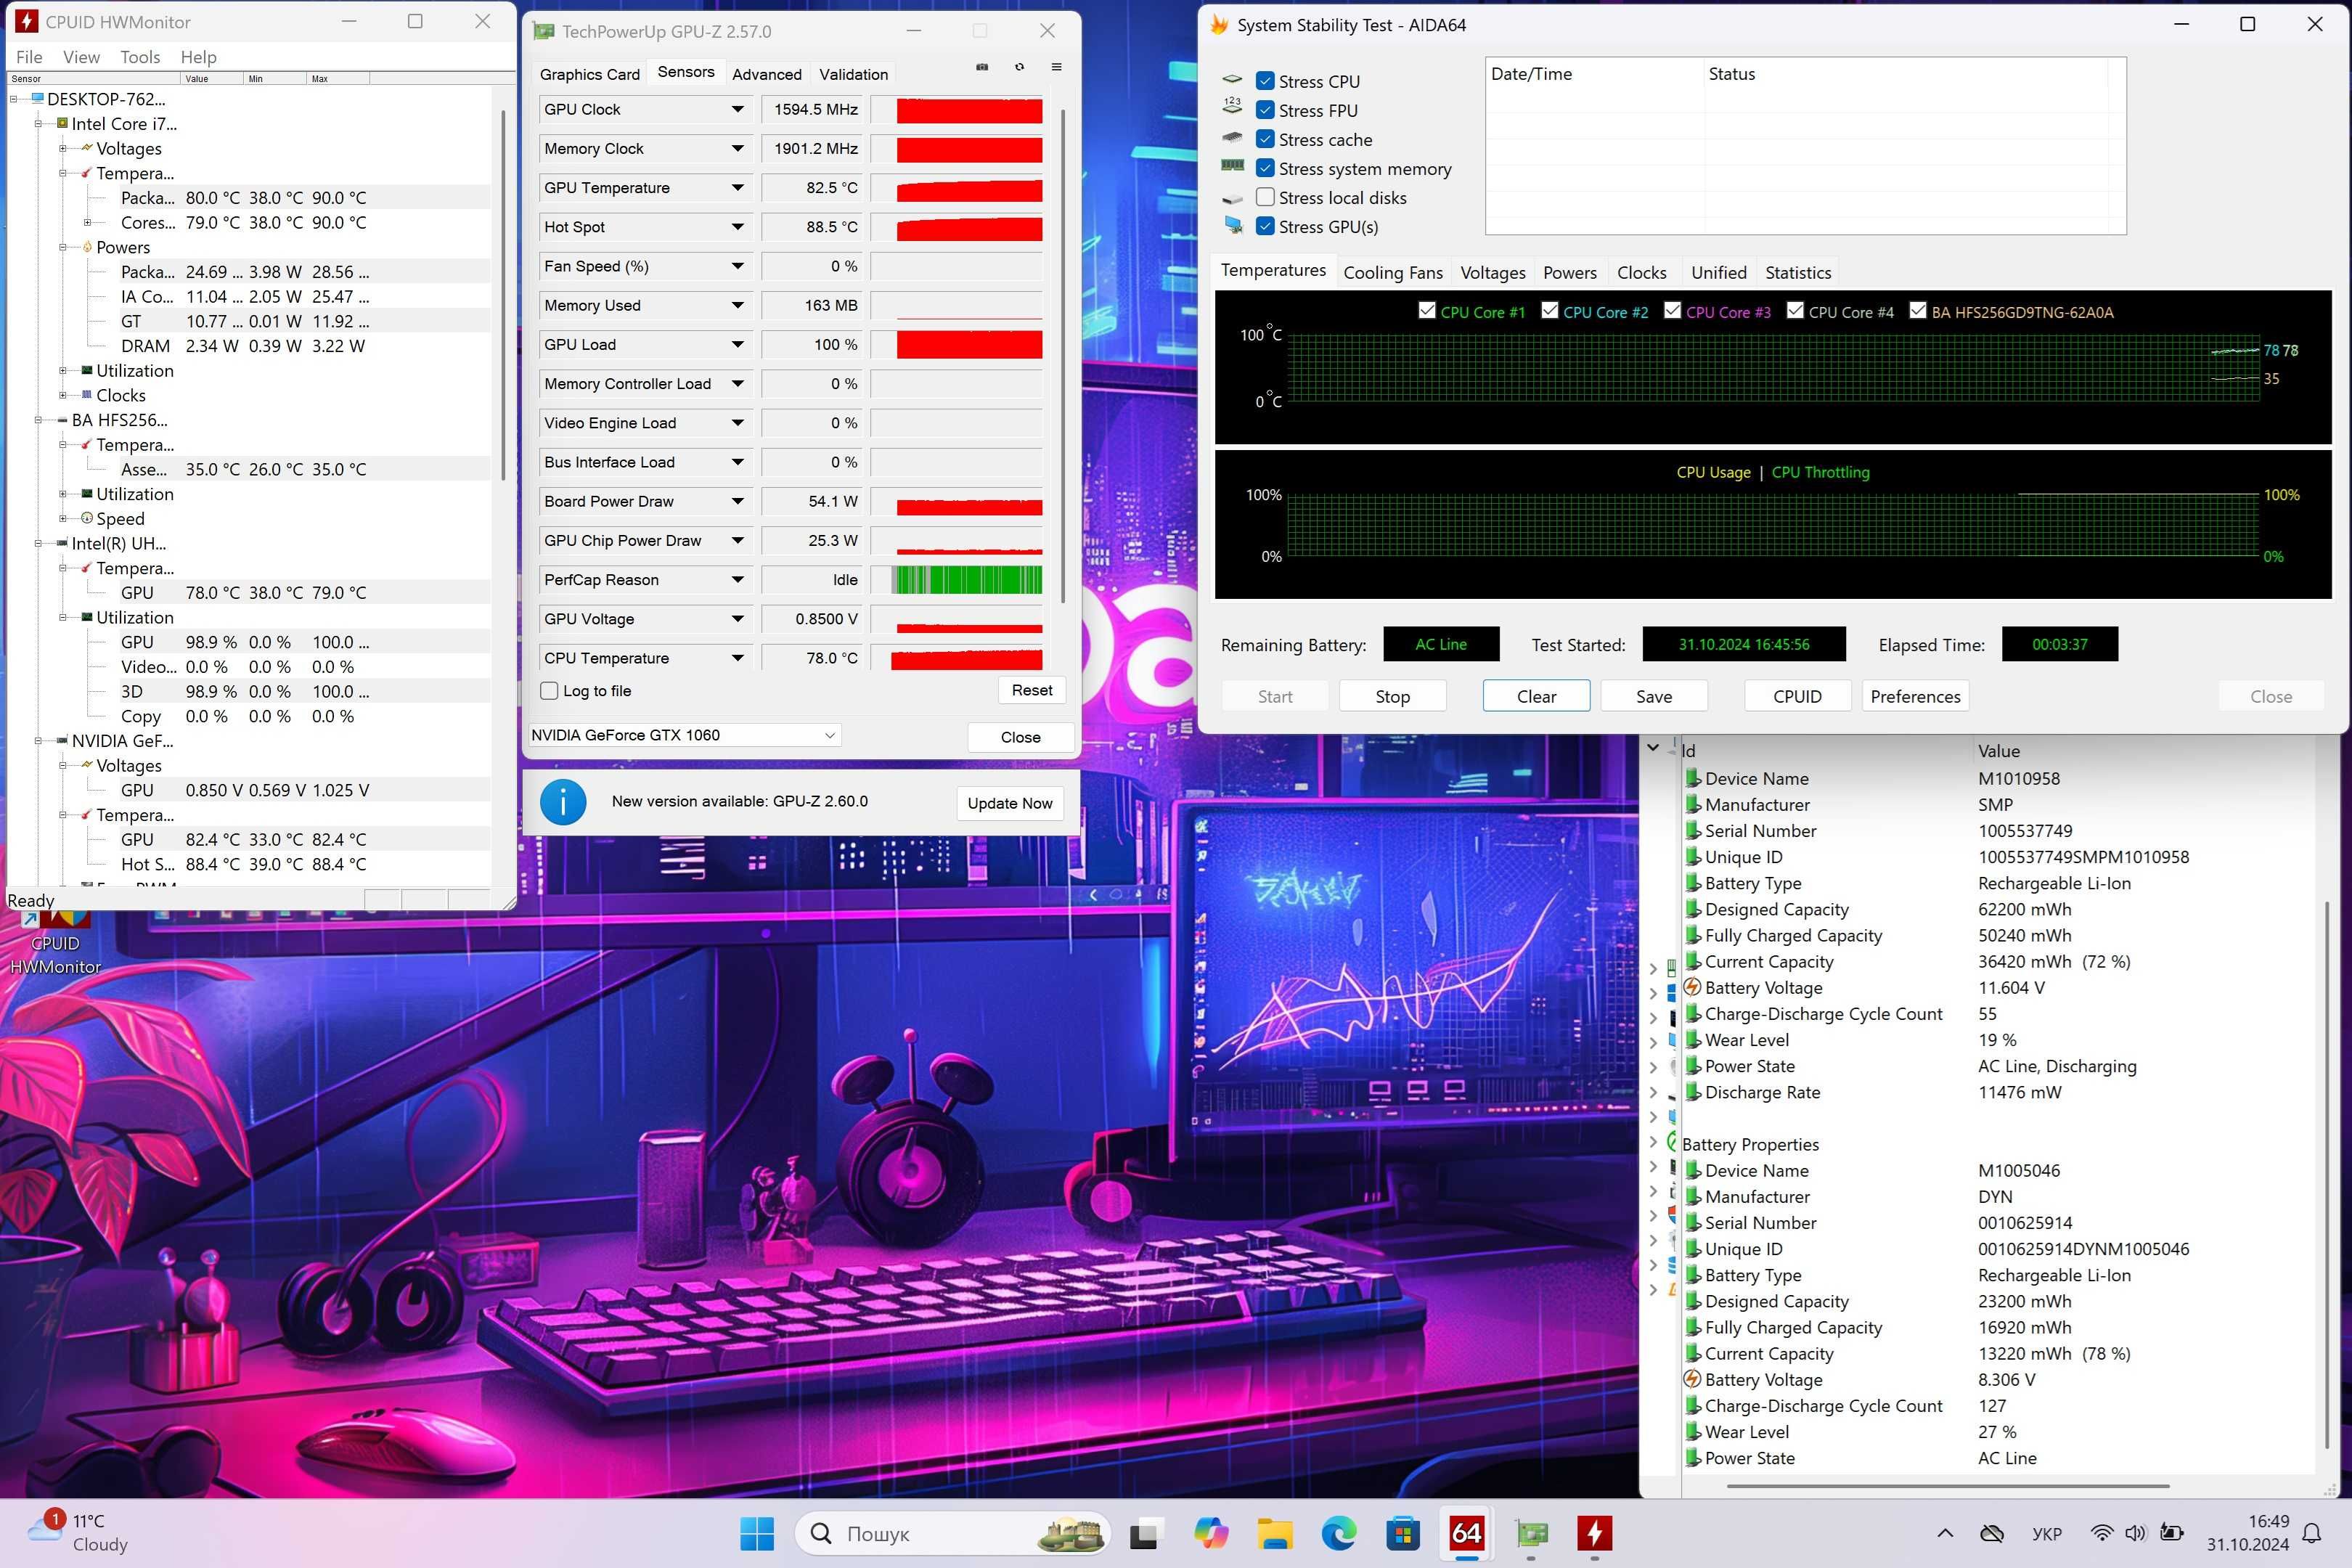2352x1568 pixels.
Task: Click Update Now in GPU-Z
Action: click(x=1010, y=803)
